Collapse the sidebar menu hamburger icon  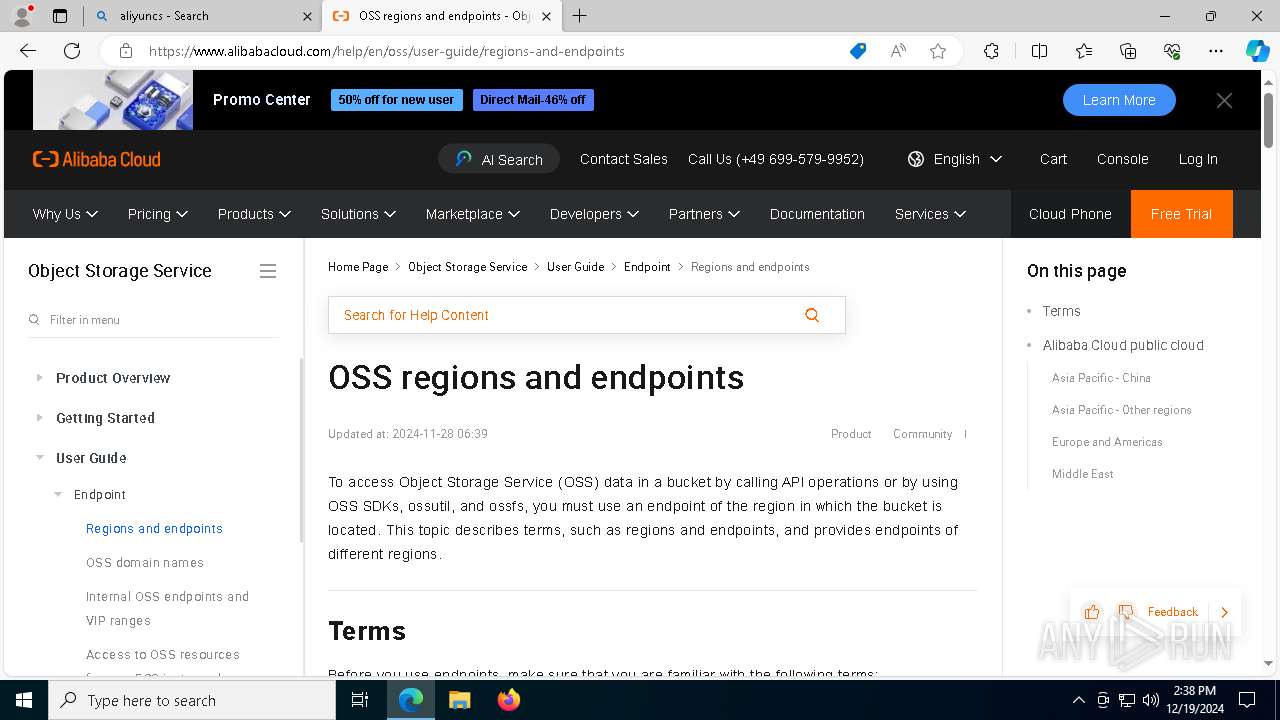[268, 271]
